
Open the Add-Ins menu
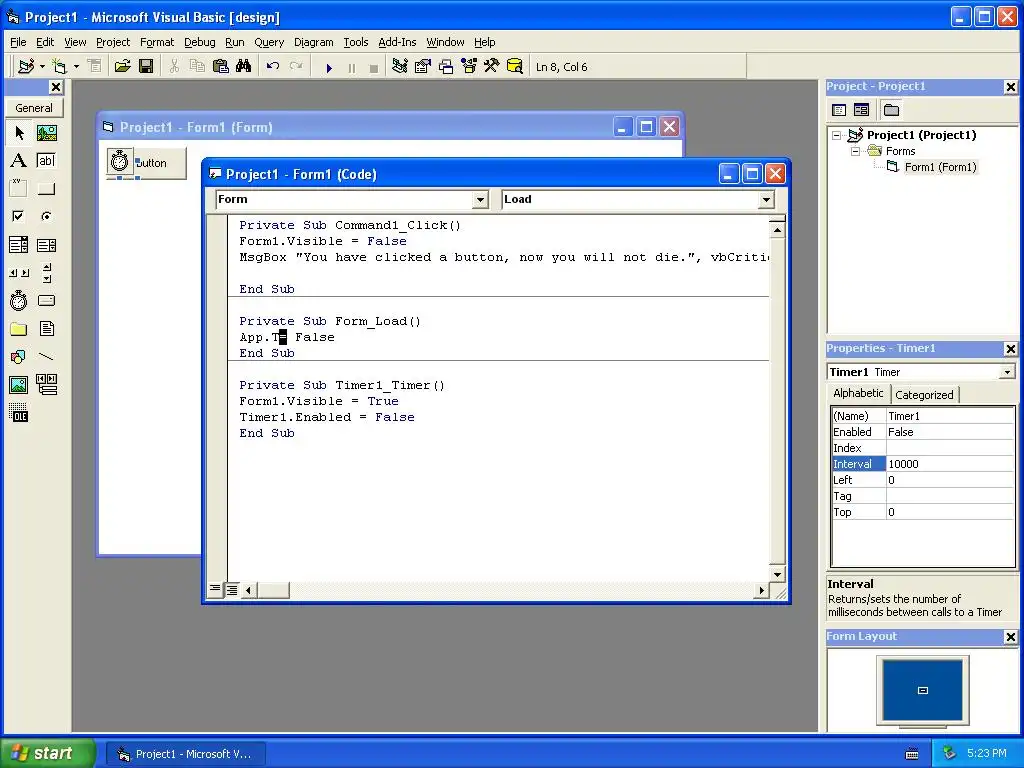point(397,42)
